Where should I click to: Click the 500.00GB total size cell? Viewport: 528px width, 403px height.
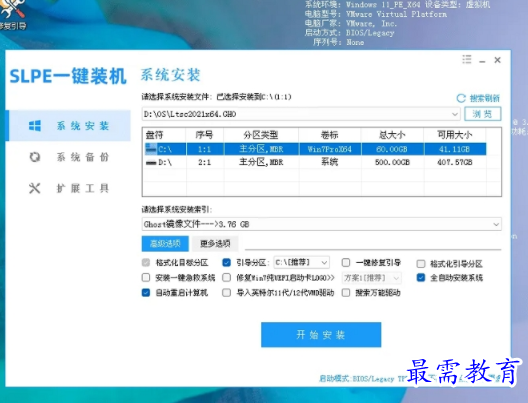click(x=392, y=162)
